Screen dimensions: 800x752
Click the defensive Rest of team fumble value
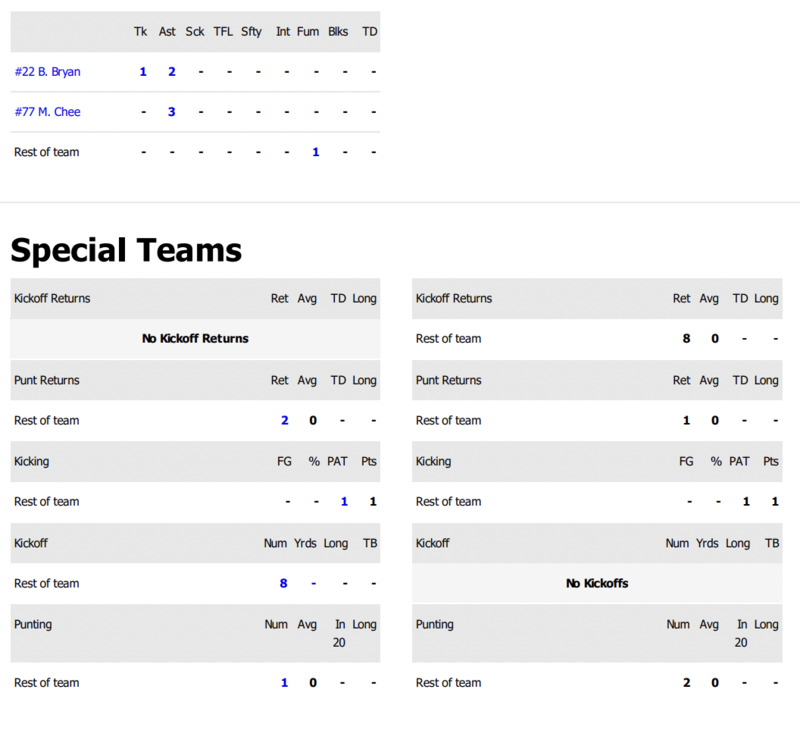point(316,152)
